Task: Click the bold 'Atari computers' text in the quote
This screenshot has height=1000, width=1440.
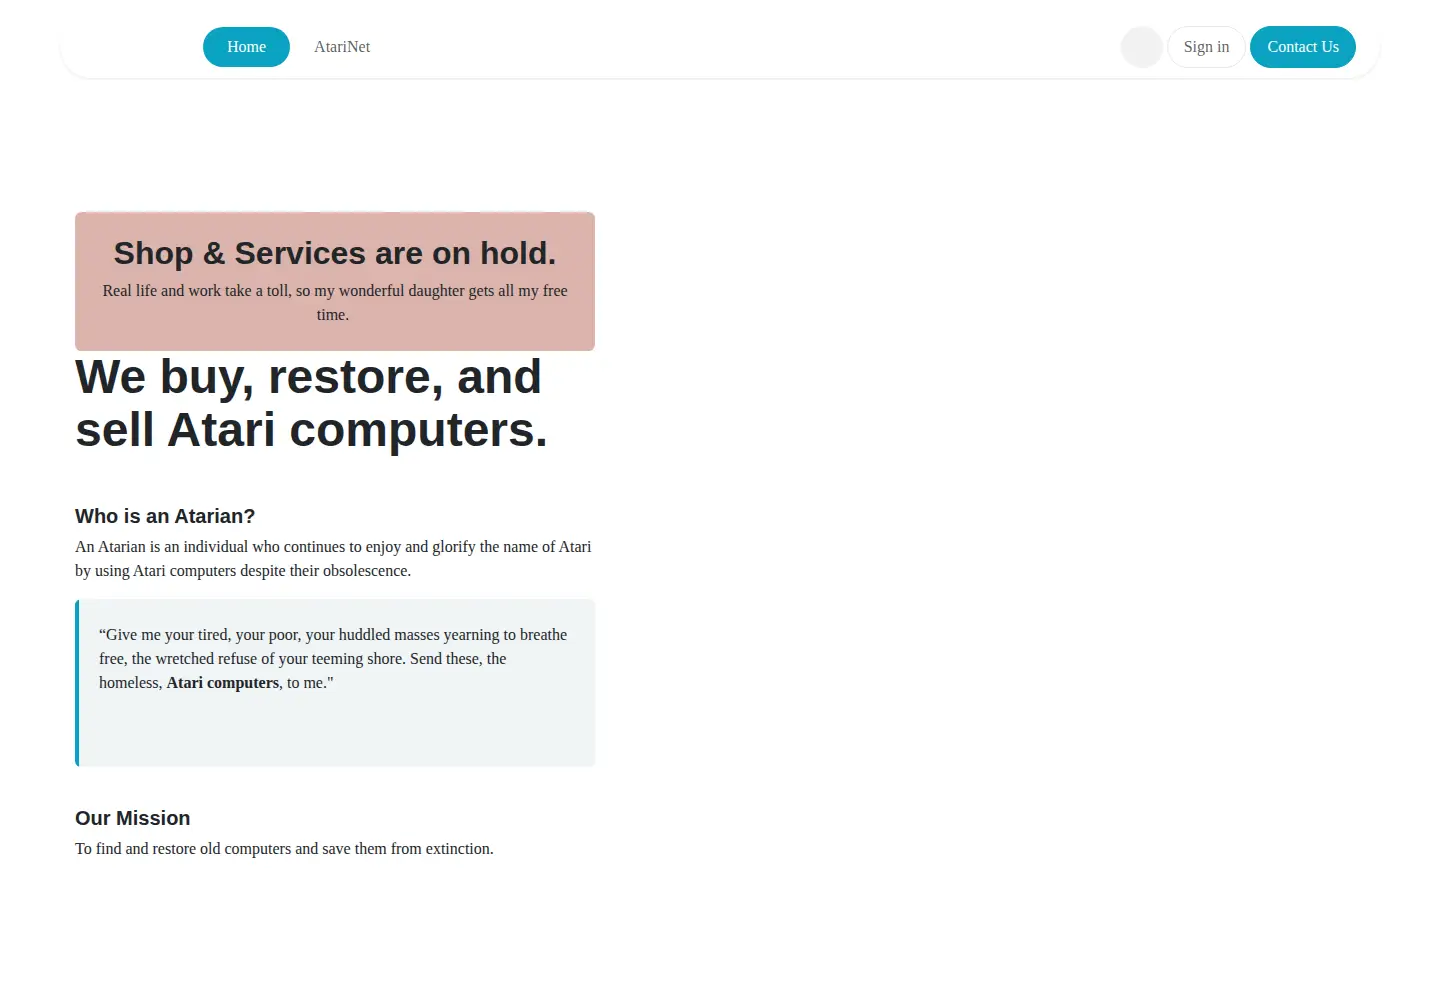Action: tap(223, 683)
